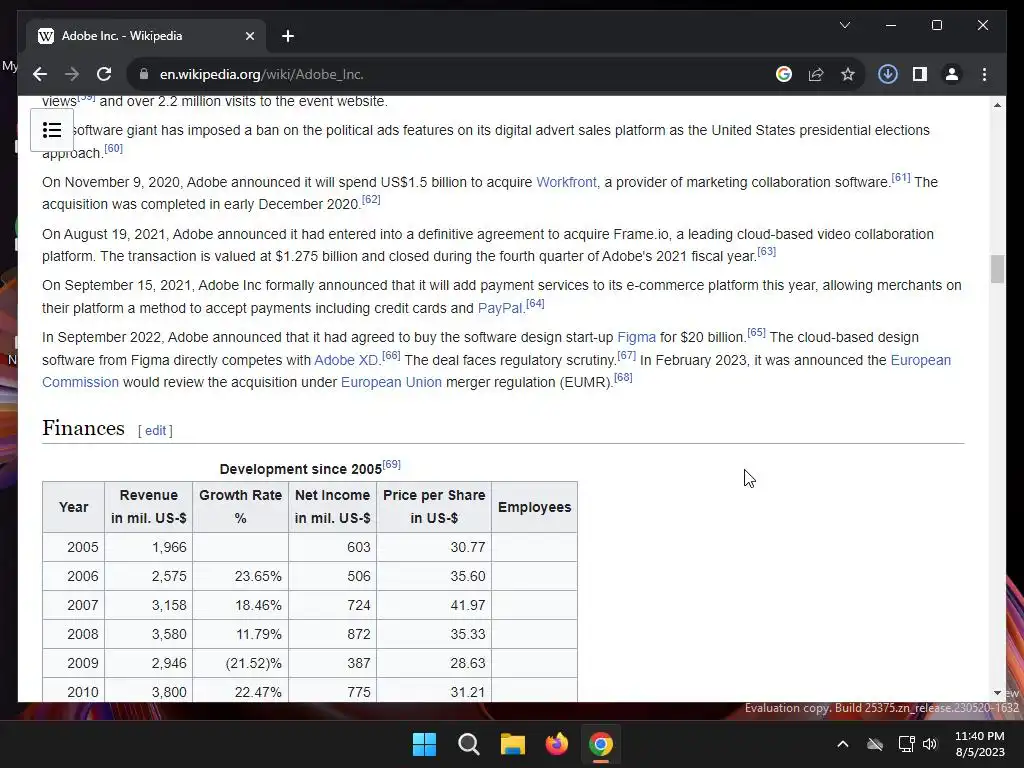Open Windows taskbar search
Image resolution: width=1024 pixels, height=768 pixels.
469,744
